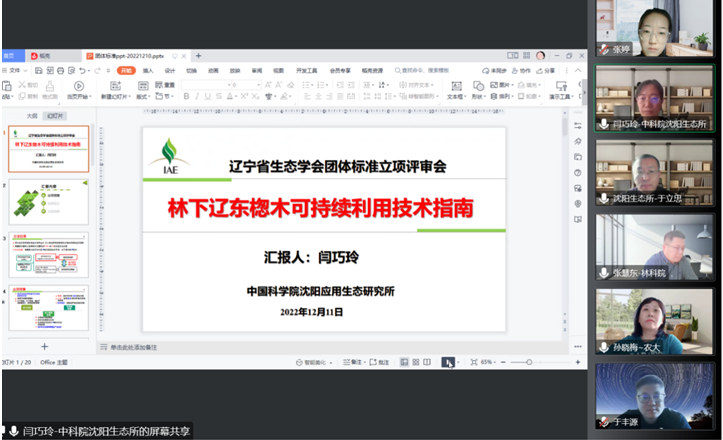Click the 新建幻灯片 new slide icon
The width and height of the screenshot is (723, 440).
tap(116, 87)
